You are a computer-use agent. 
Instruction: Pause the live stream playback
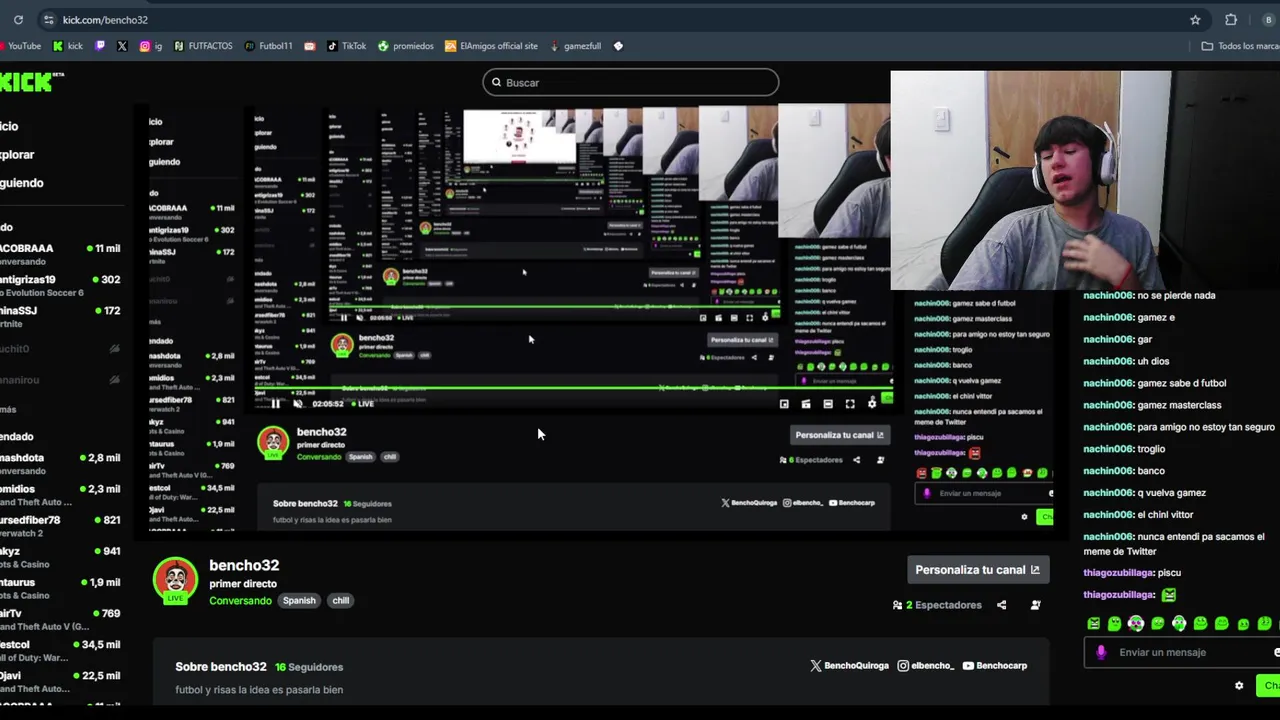coord(276,404)
